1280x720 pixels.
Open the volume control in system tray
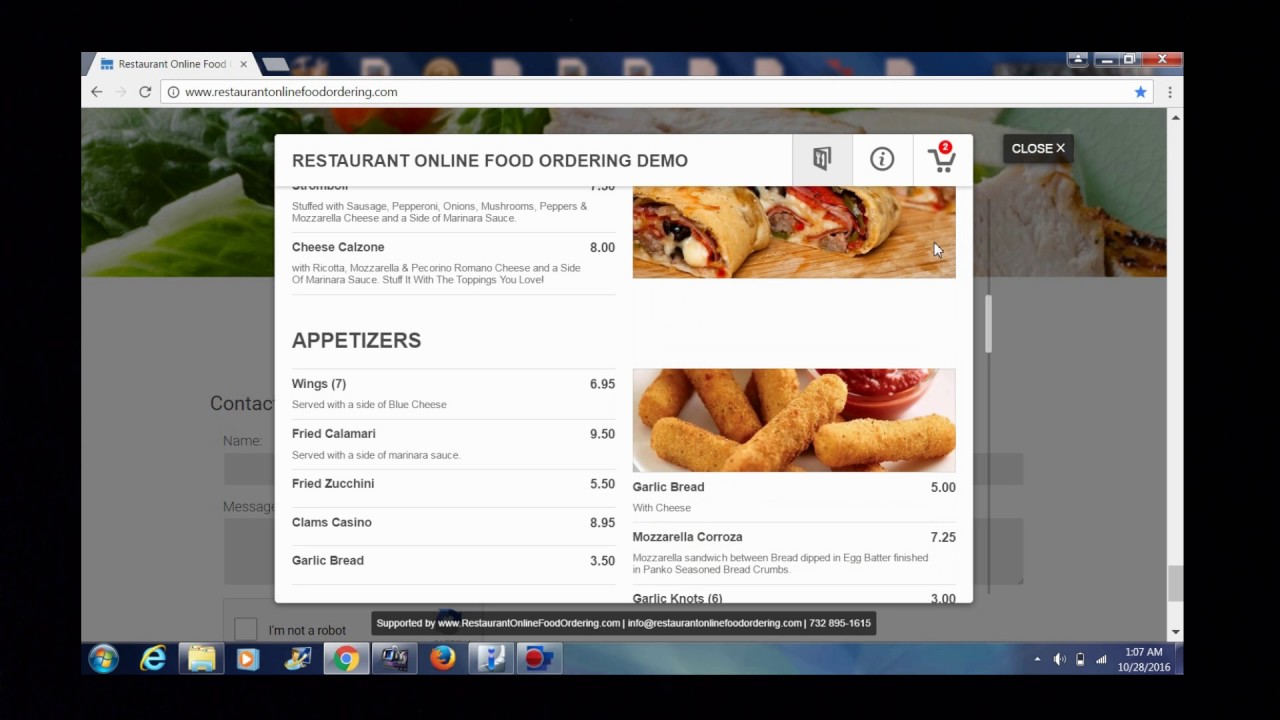click(x=1059, y=660)
